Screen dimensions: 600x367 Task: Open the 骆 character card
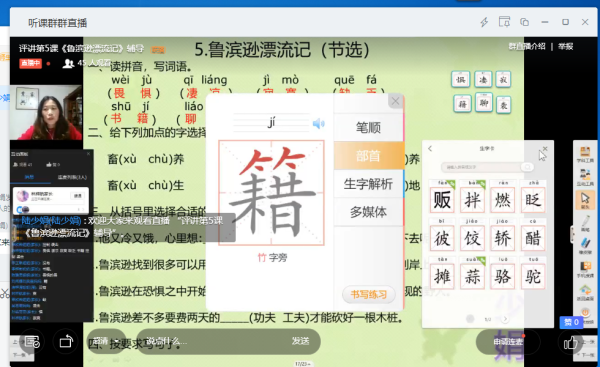point(502,276)
